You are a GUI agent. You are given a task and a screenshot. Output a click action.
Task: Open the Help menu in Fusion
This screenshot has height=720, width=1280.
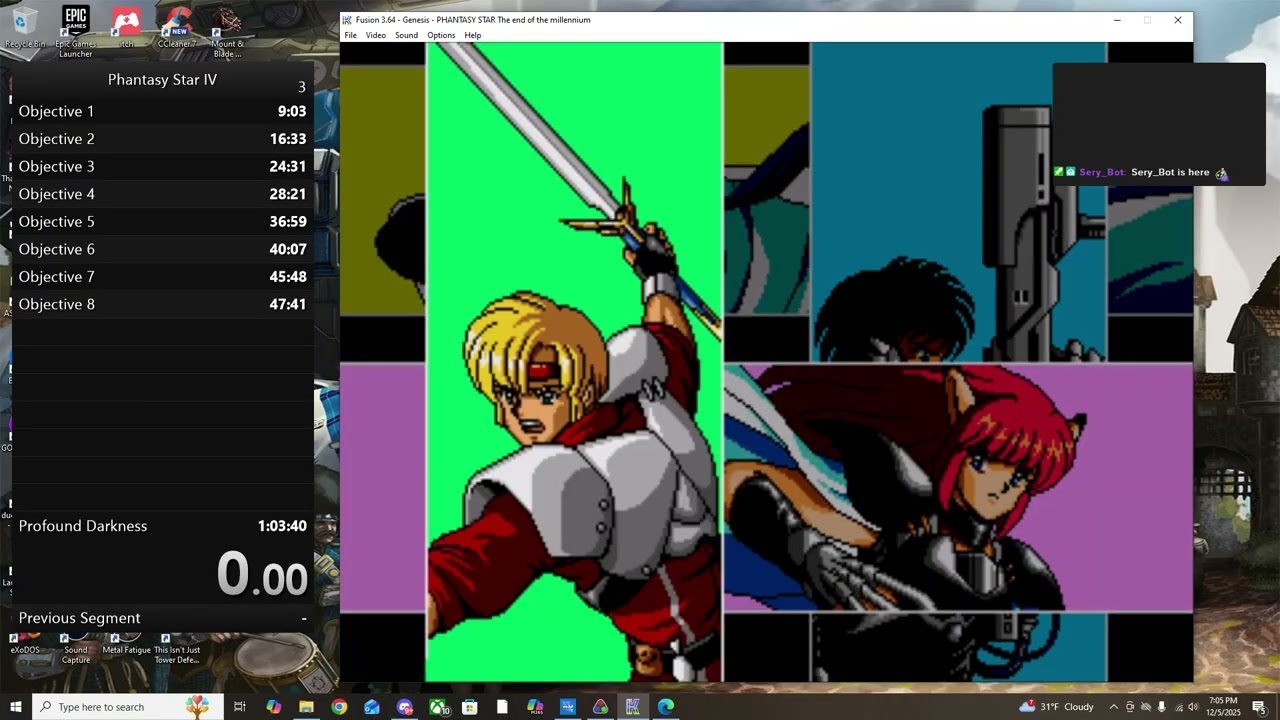pyautogui.click(x=472, y=35)
